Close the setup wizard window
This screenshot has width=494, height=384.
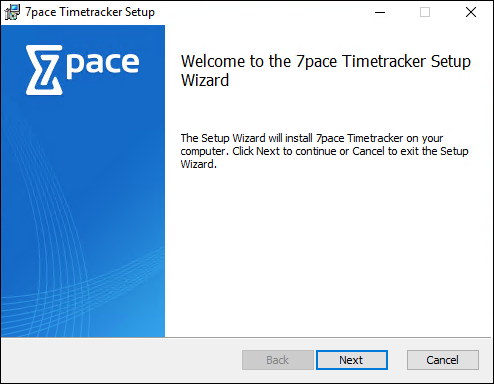(471, 12)
